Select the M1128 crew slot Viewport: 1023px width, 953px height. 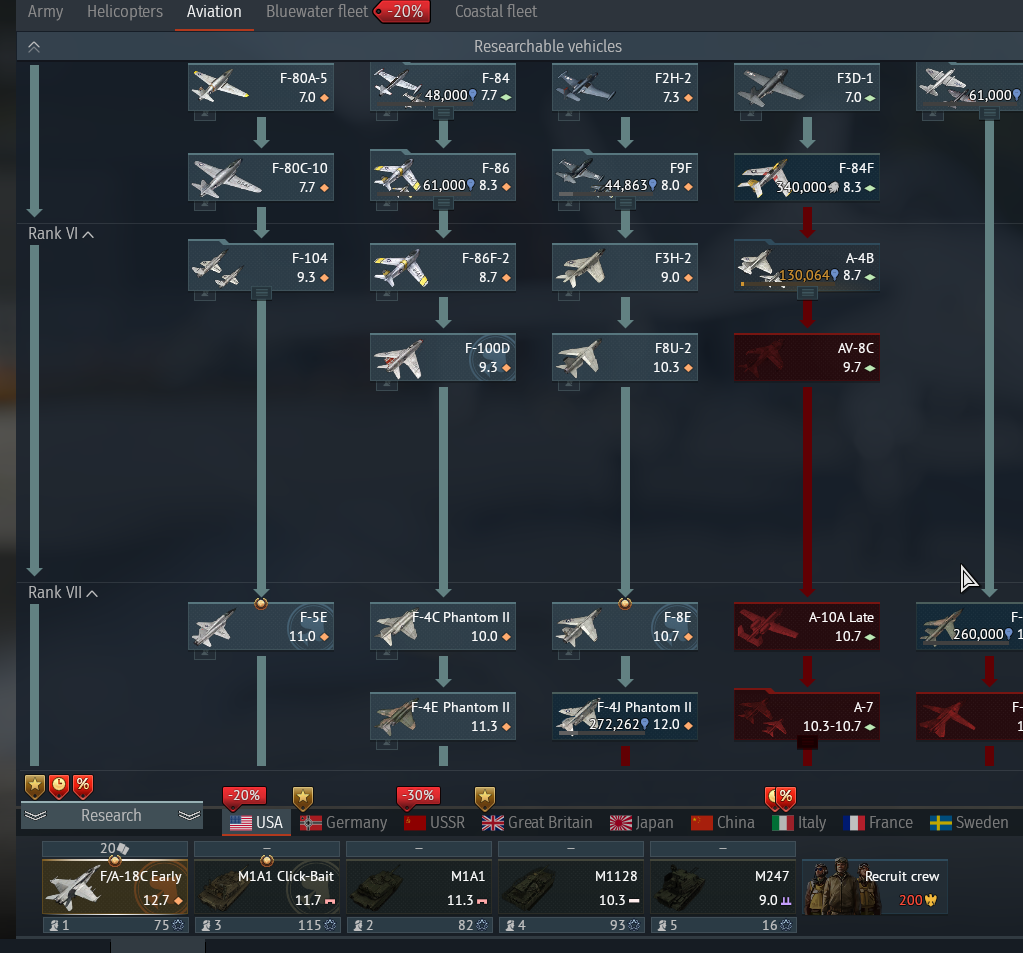pos(571,888)
